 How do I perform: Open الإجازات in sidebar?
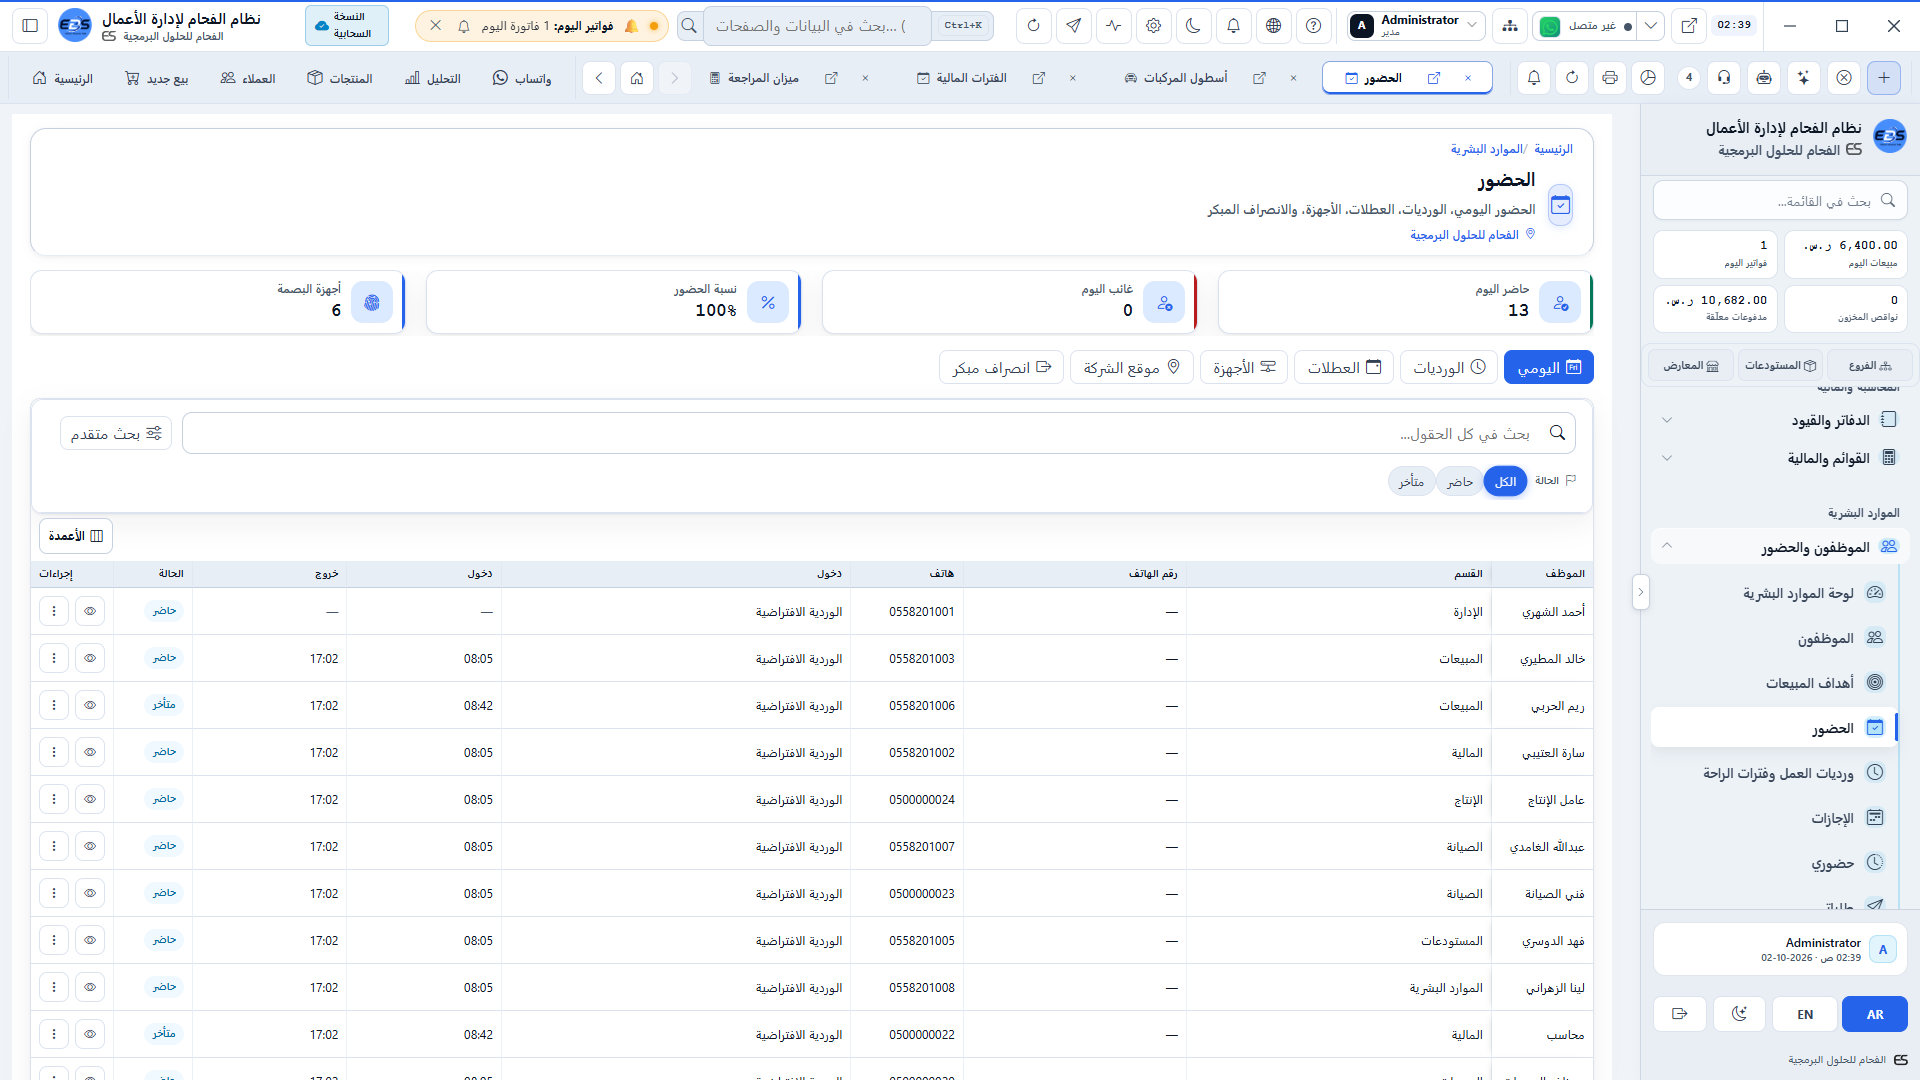[1775, 818]
